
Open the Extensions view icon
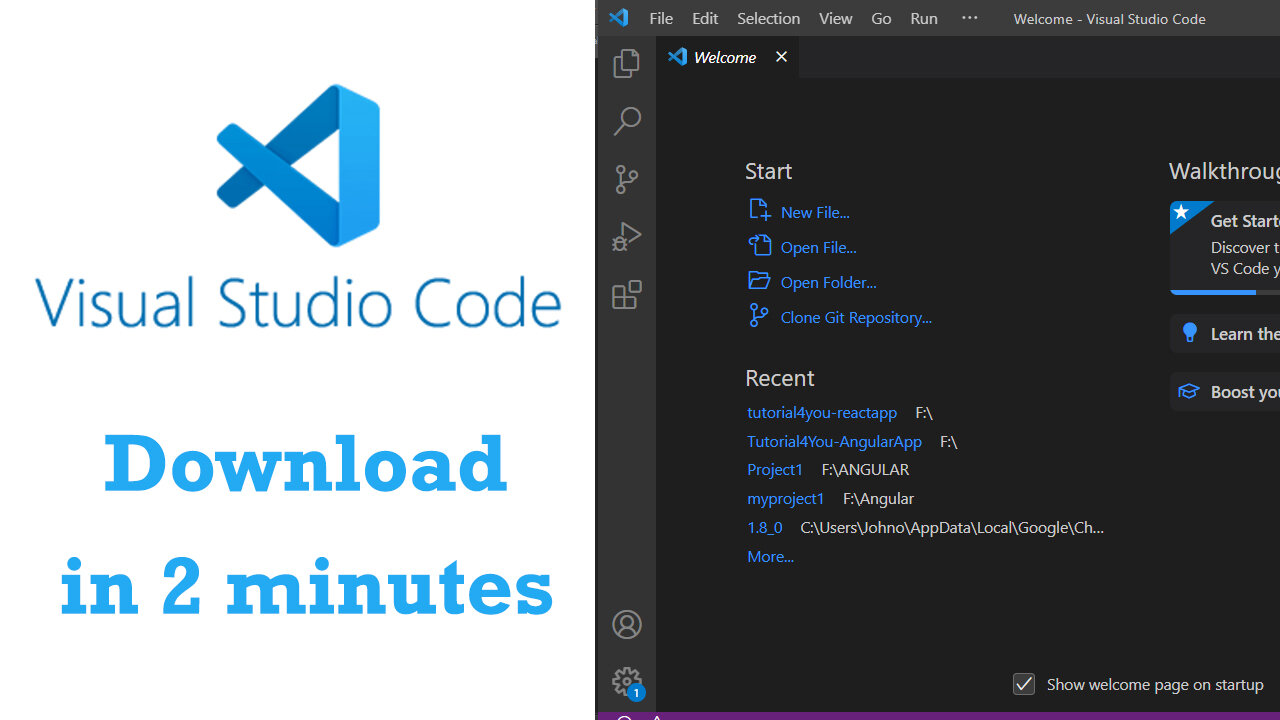[x=627, y=295]
